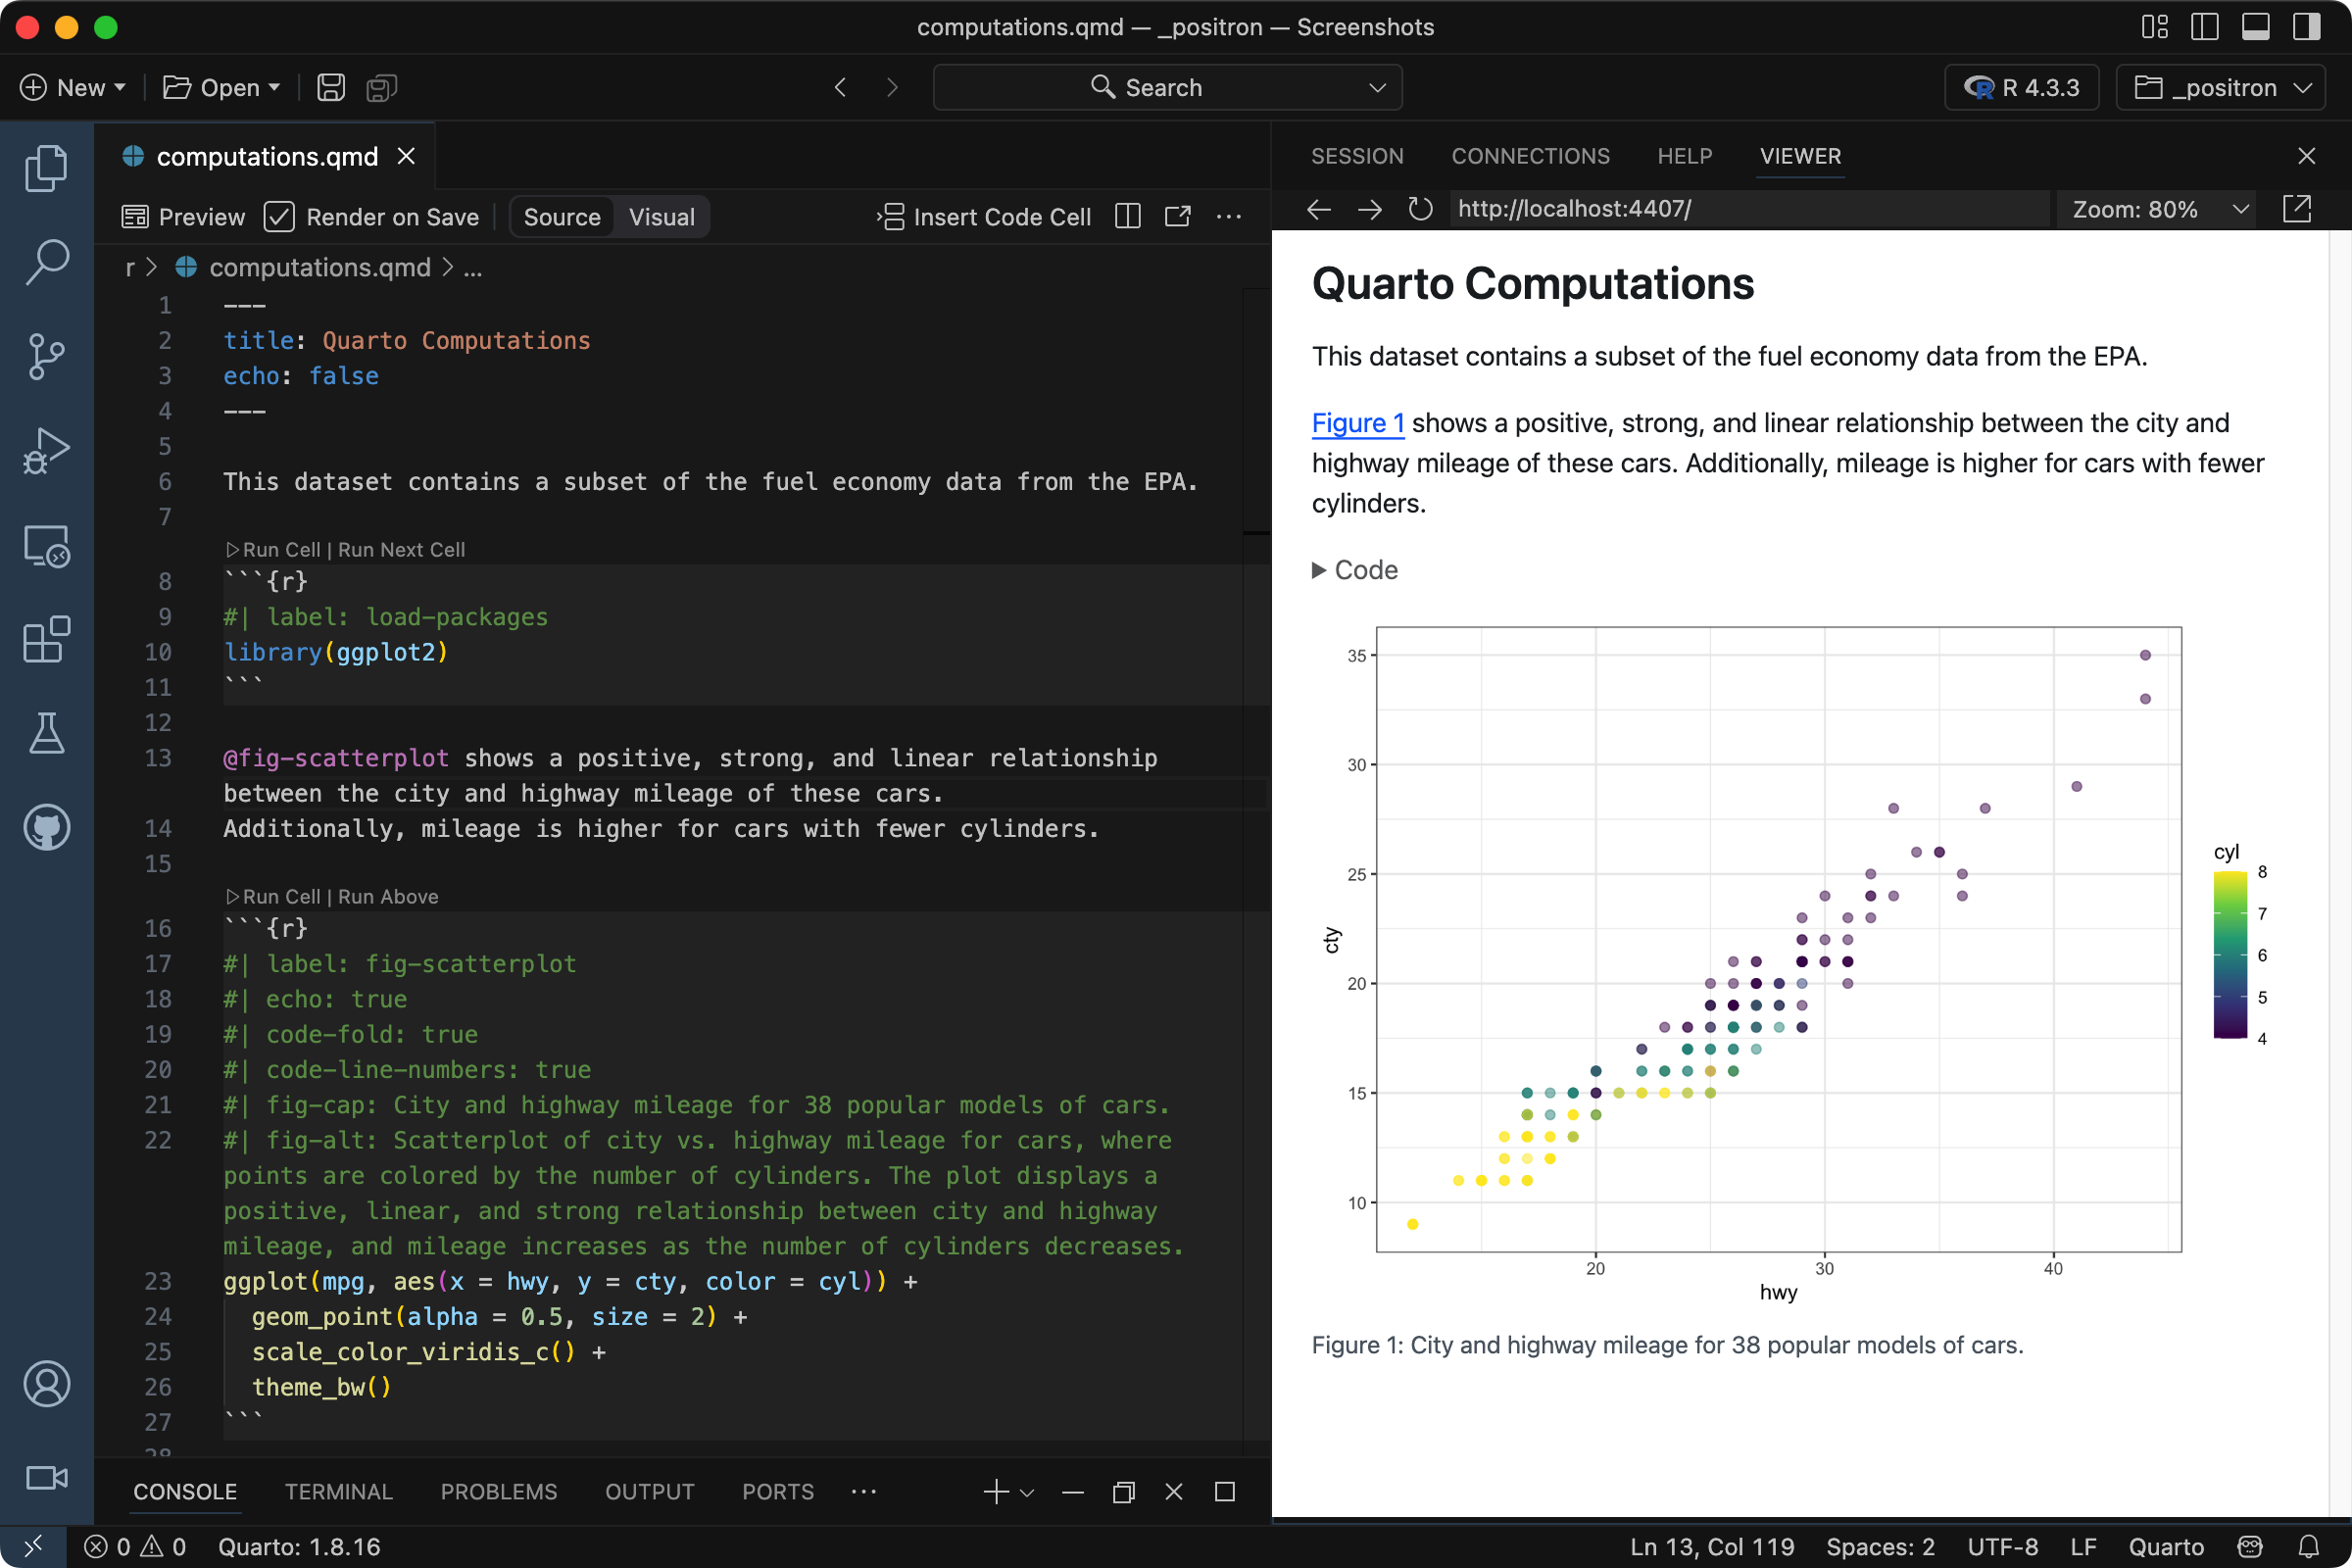
Task: Toggle the split editor layout
Action: click(x=1127, y=217)
